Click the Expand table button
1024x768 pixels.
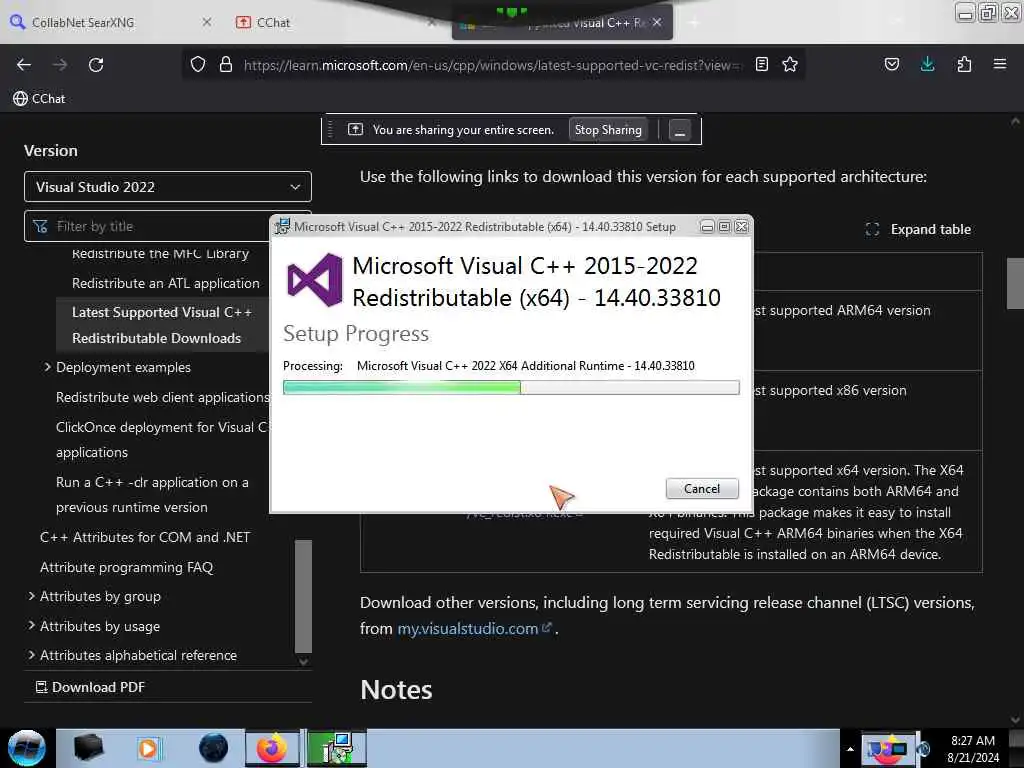pos(918,229)
